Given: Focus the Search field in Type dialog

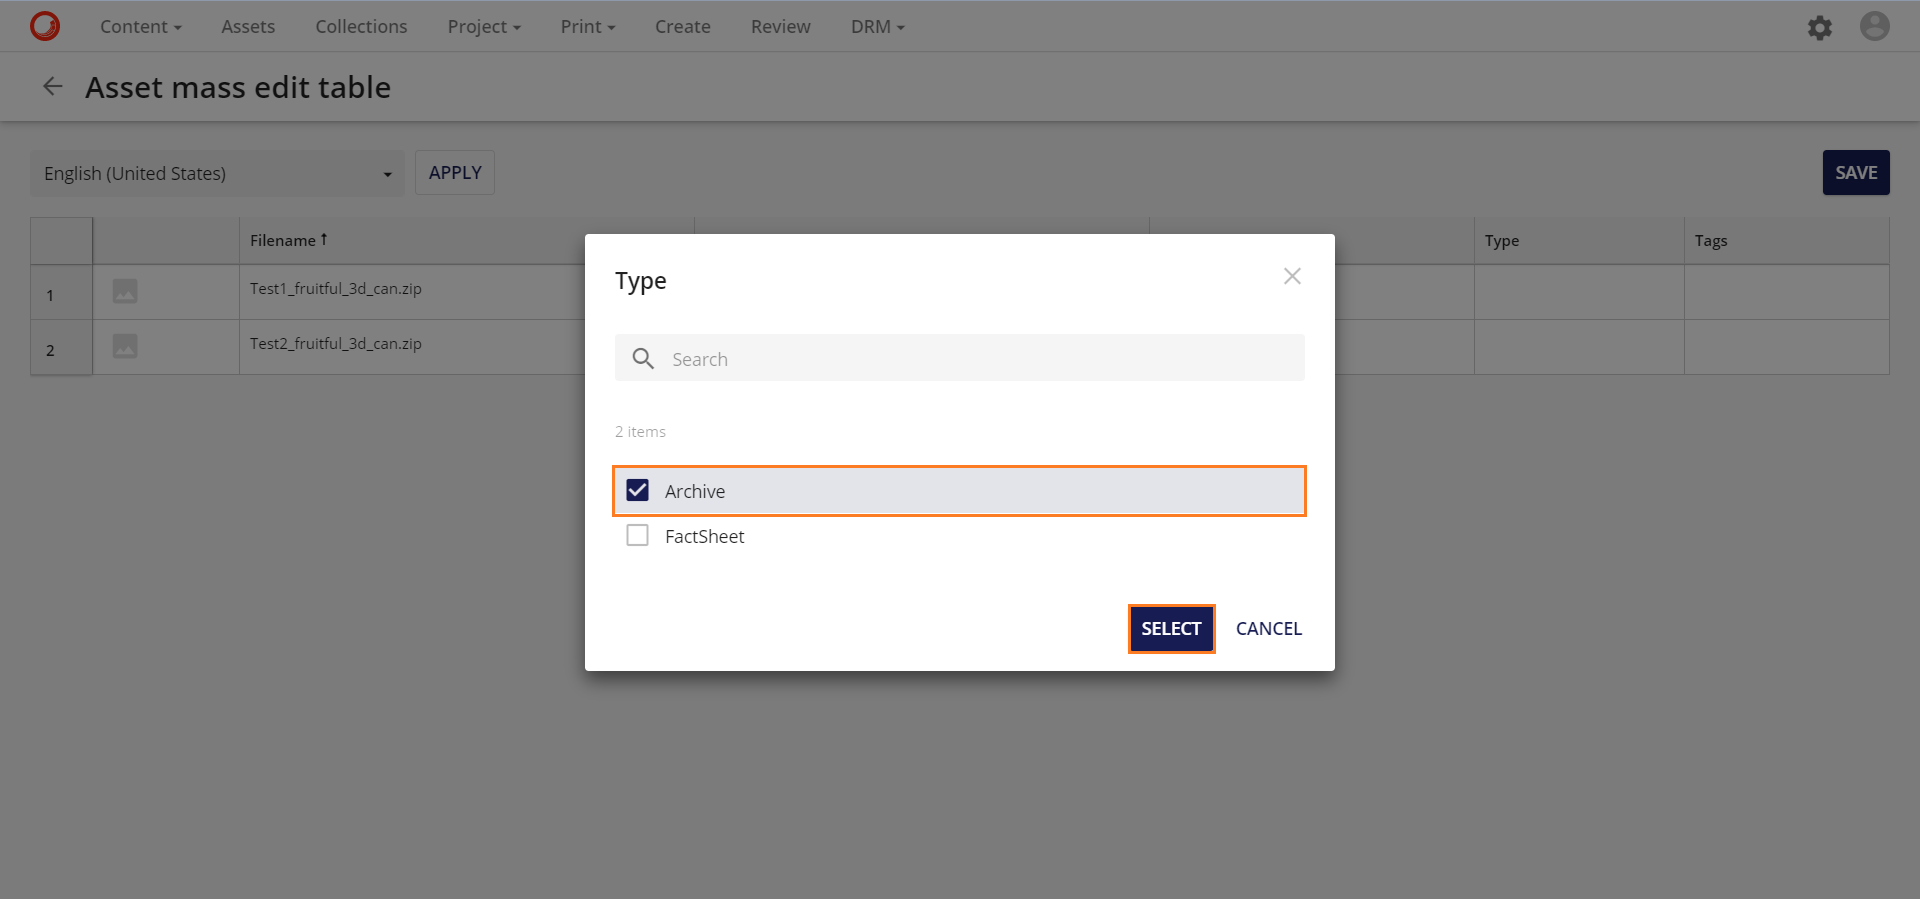Looking at the screenshot, I should point(980,358).
